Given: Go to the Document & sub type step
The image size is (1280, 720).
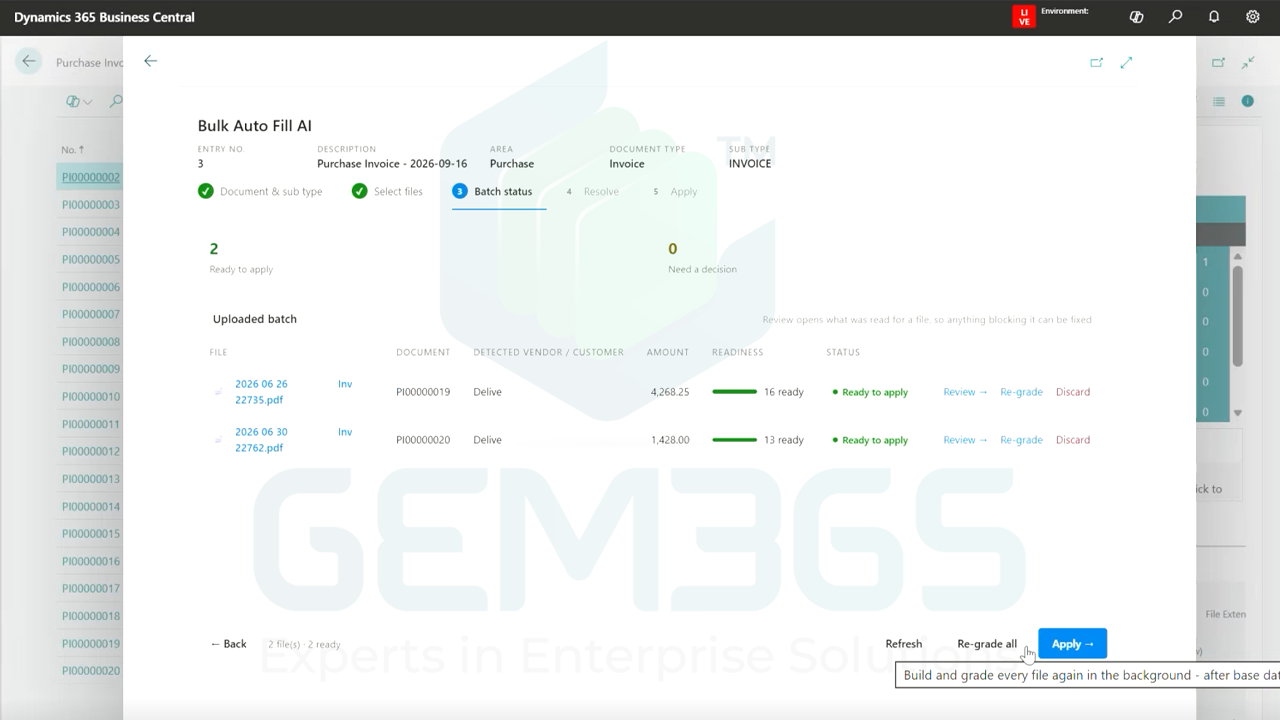Looking at the screenshot, I should (x=260, y=191).
